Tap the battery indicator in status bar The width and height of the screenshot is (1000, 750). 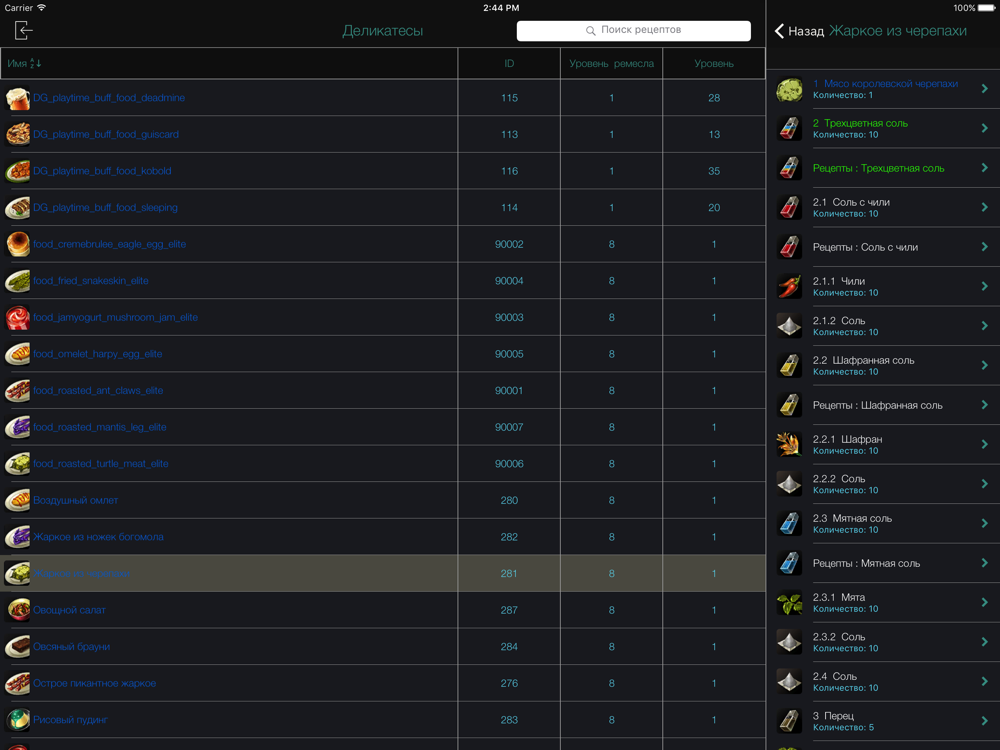click(987, 8)
